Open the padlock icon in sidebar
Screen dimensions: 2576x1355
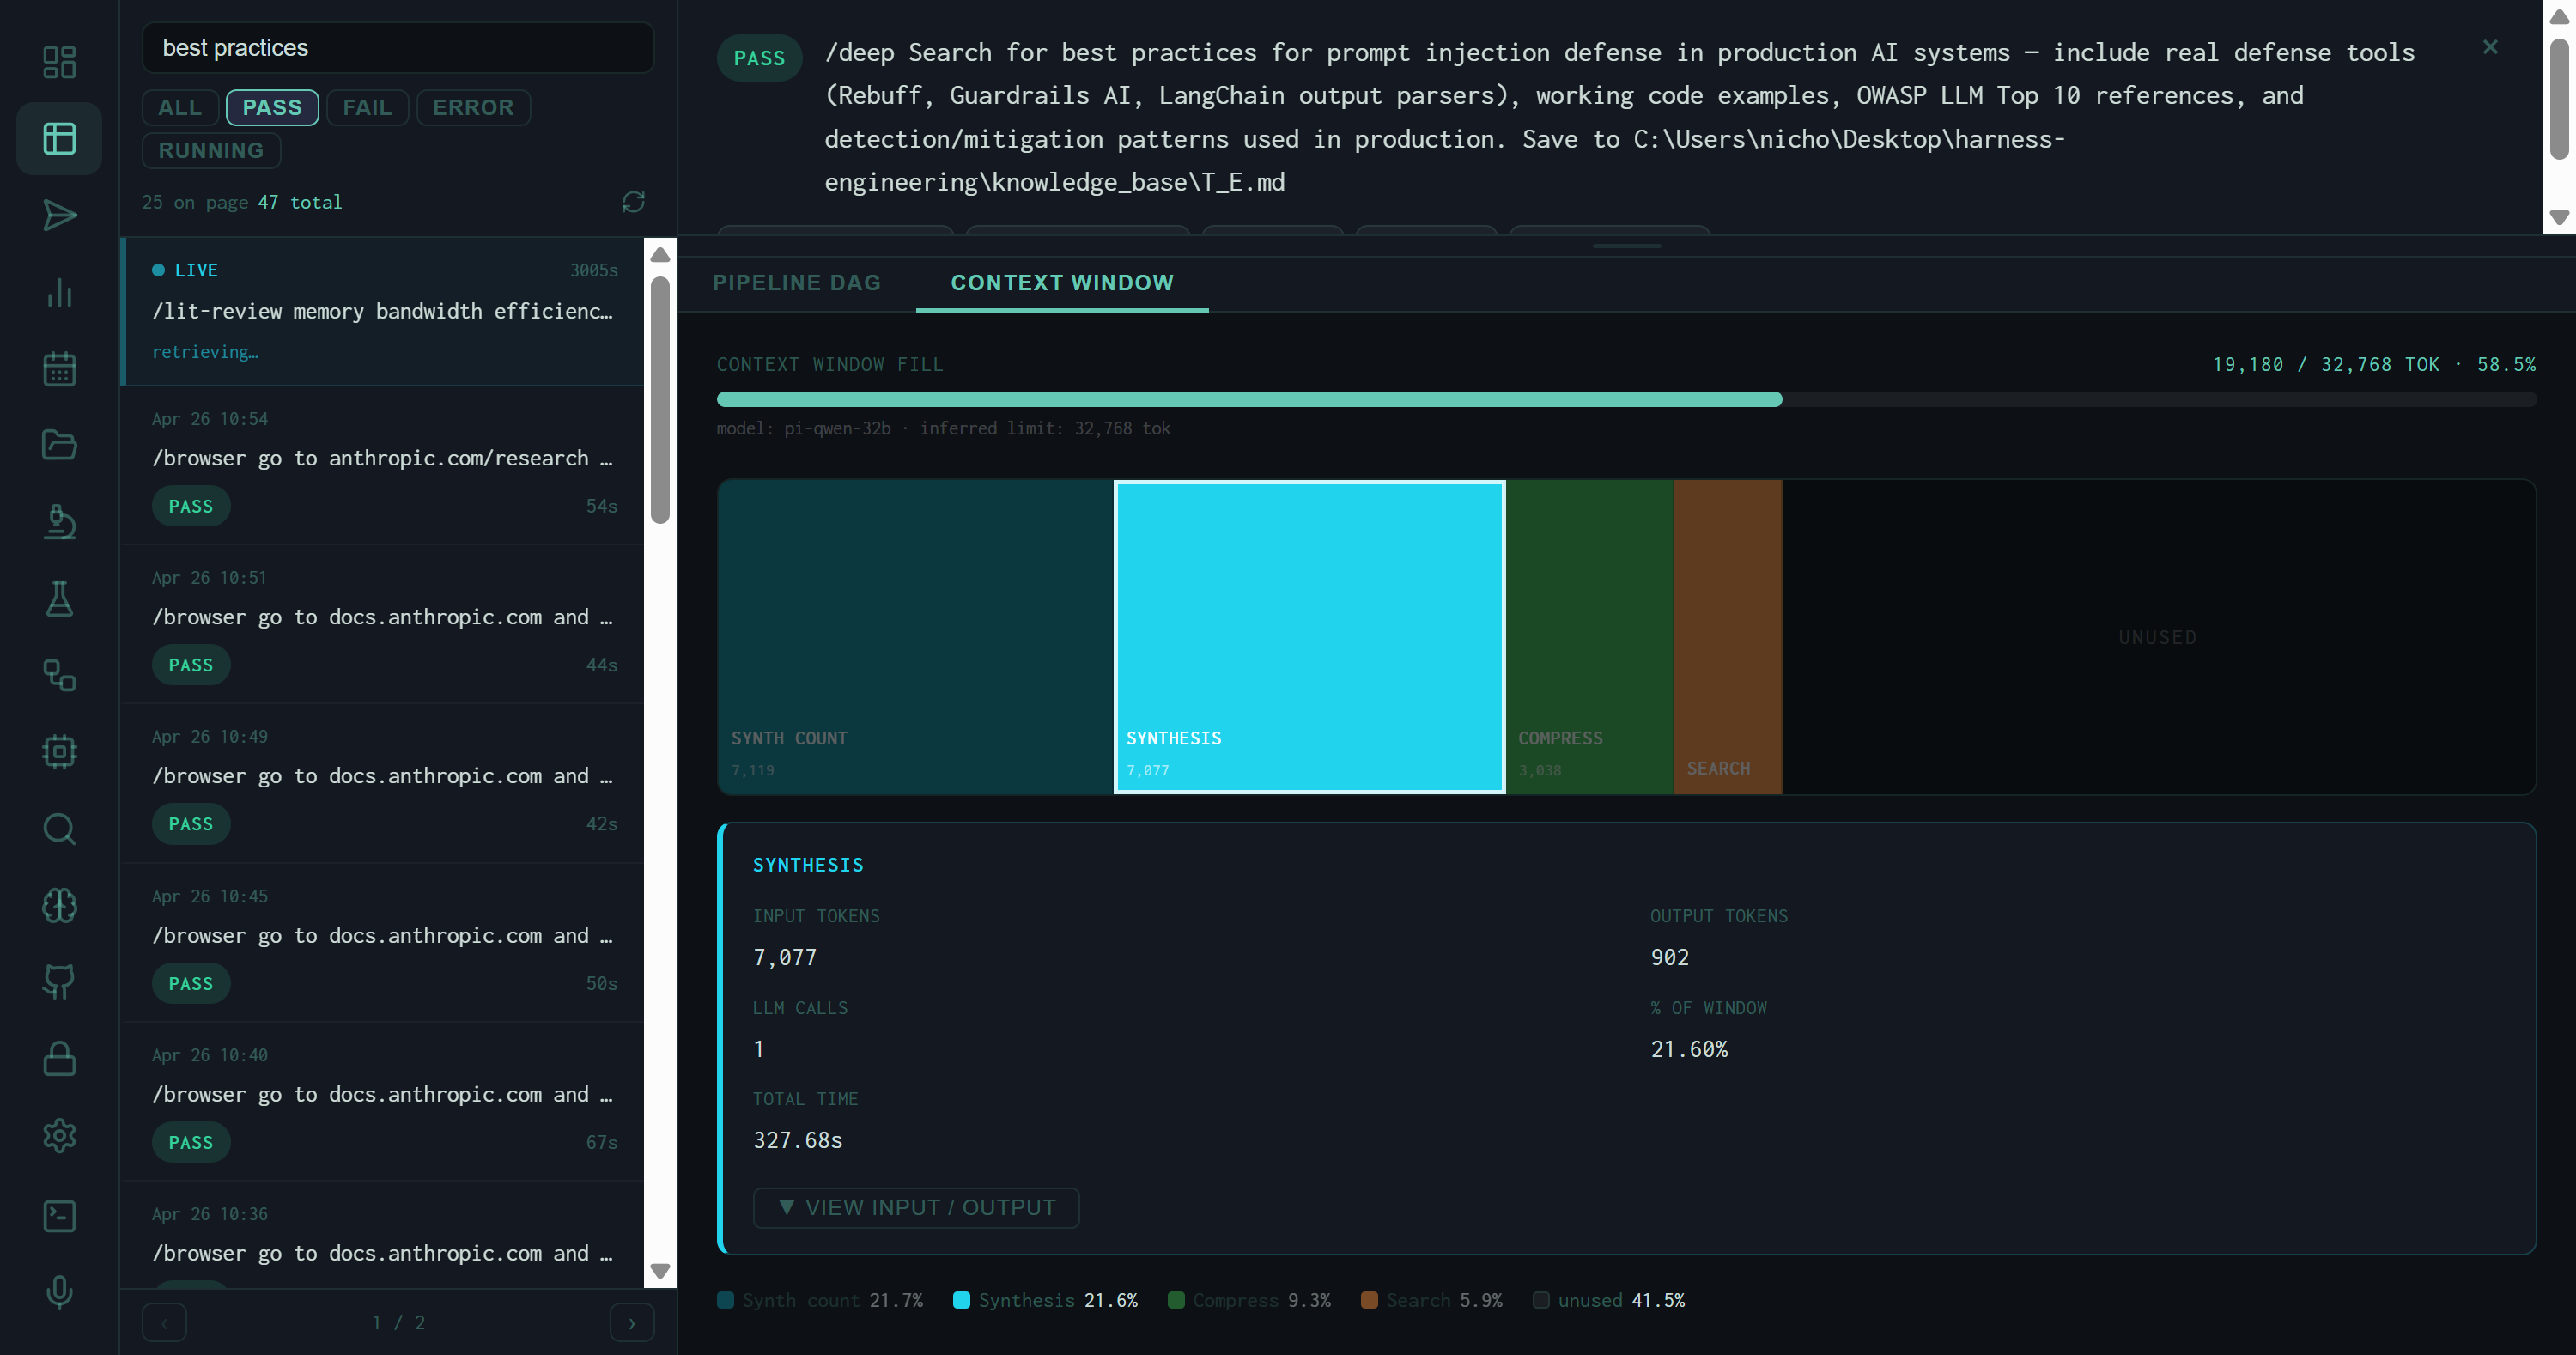tap(59, 1058)
